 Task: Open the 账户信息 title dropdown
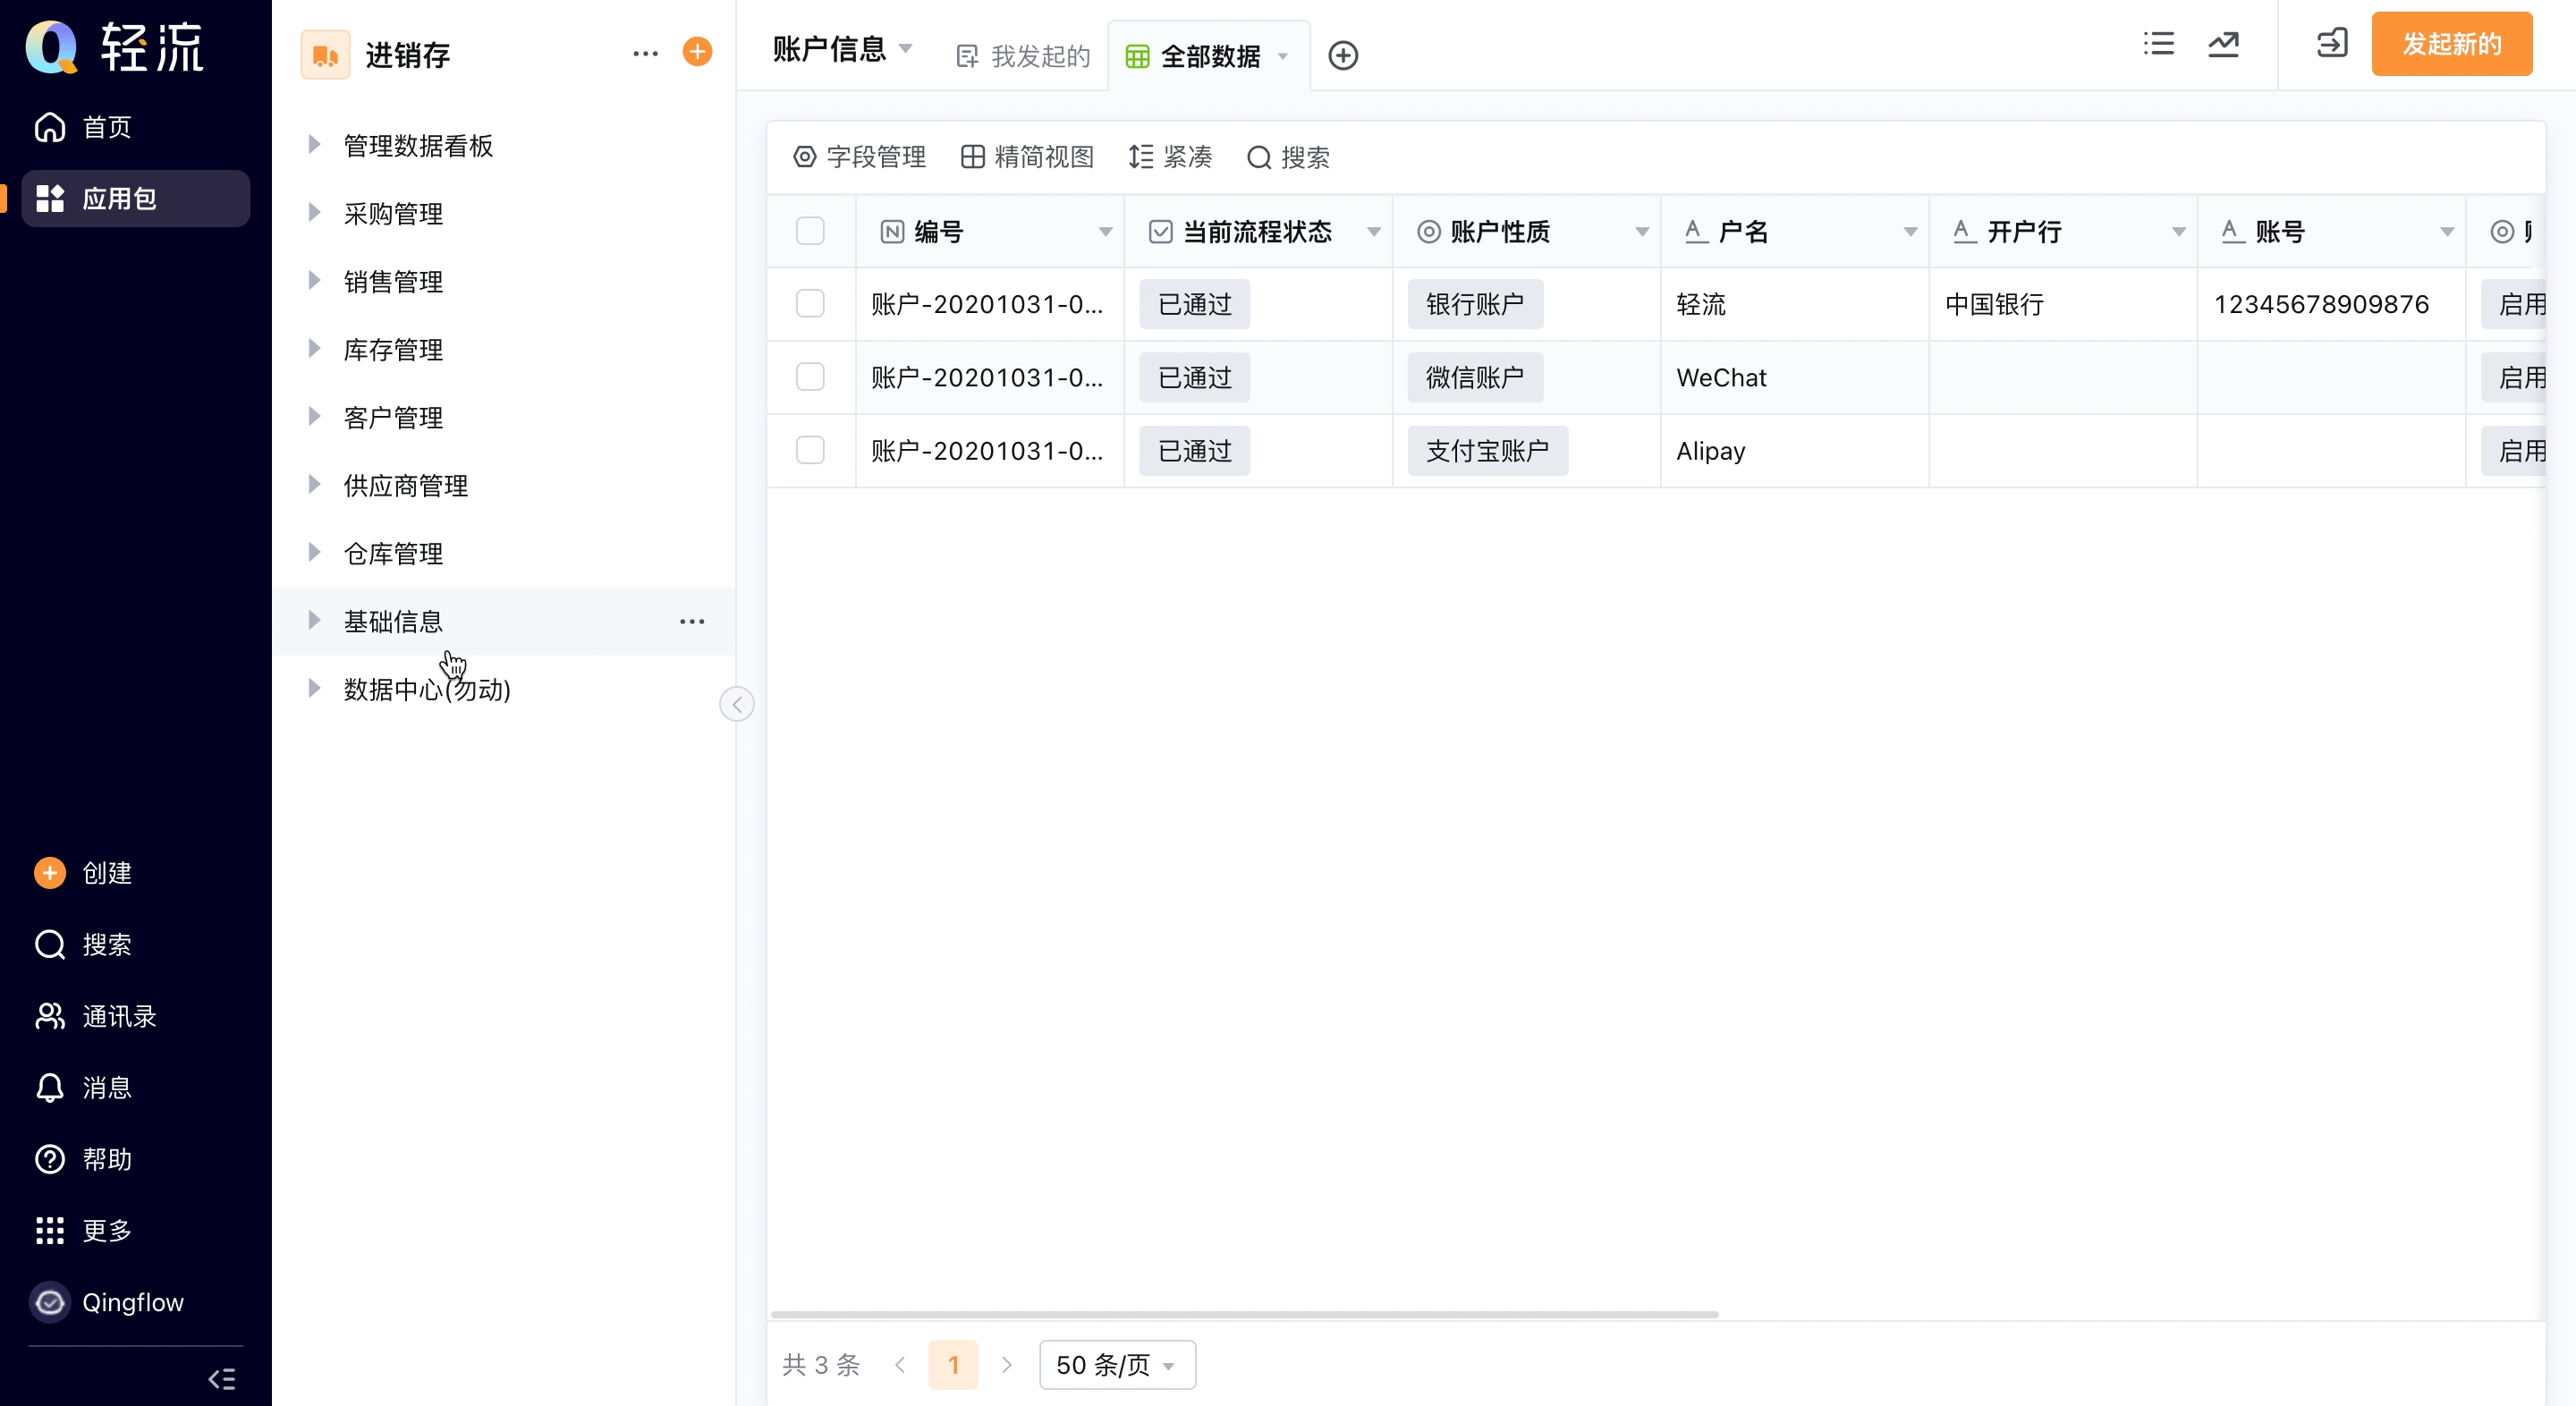pyautogui.click(x=906, y=48)
